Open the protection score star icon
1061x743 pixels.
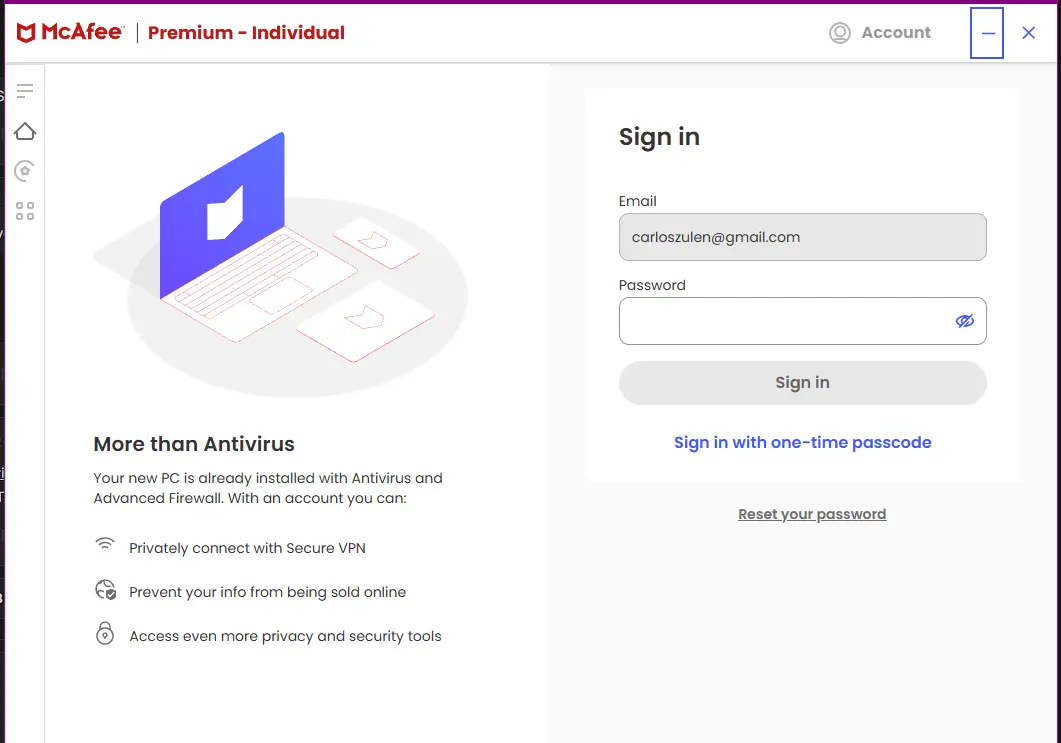point(25,171)
